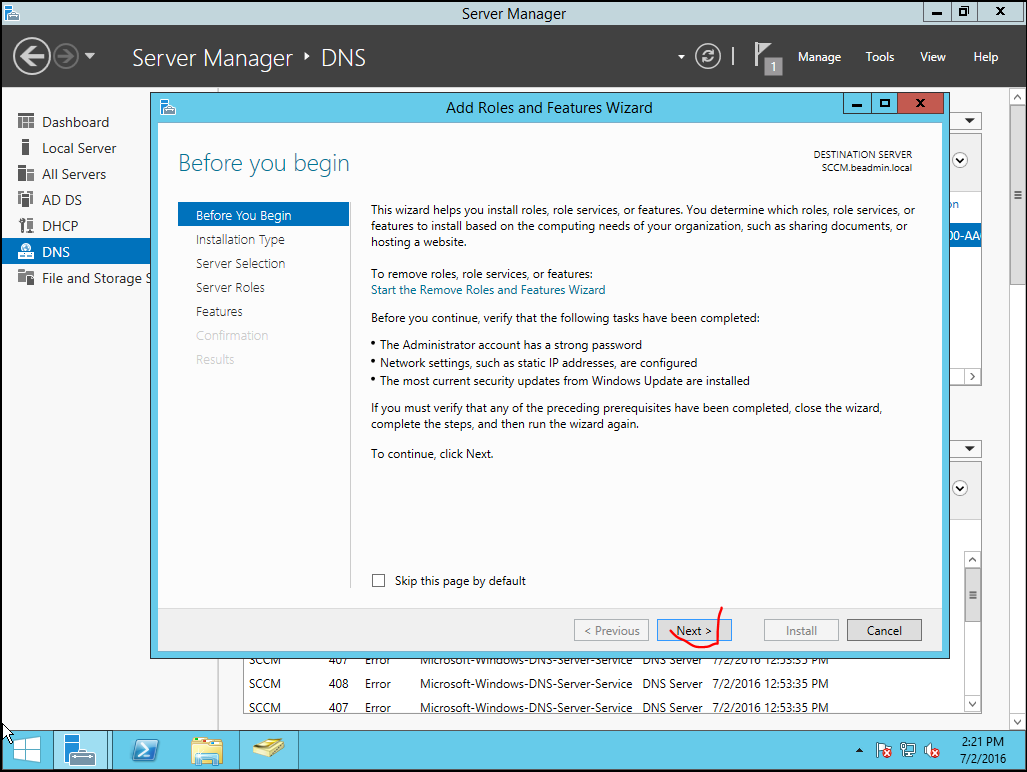This screenshot has height=772, width=1027.
Task: Click network status tray icon
Action: (x=908, y=750)
